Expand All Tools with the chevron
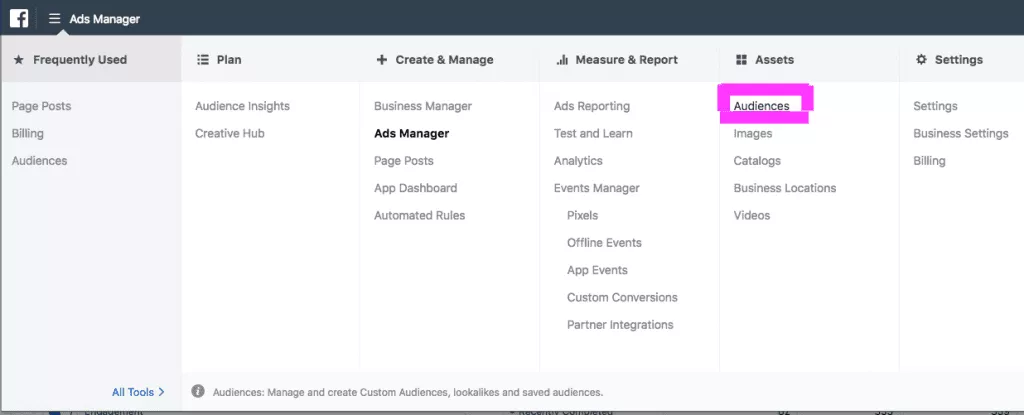Viewport: 1024px width, 415px height. pyautogui.click(x=161, y=392)
